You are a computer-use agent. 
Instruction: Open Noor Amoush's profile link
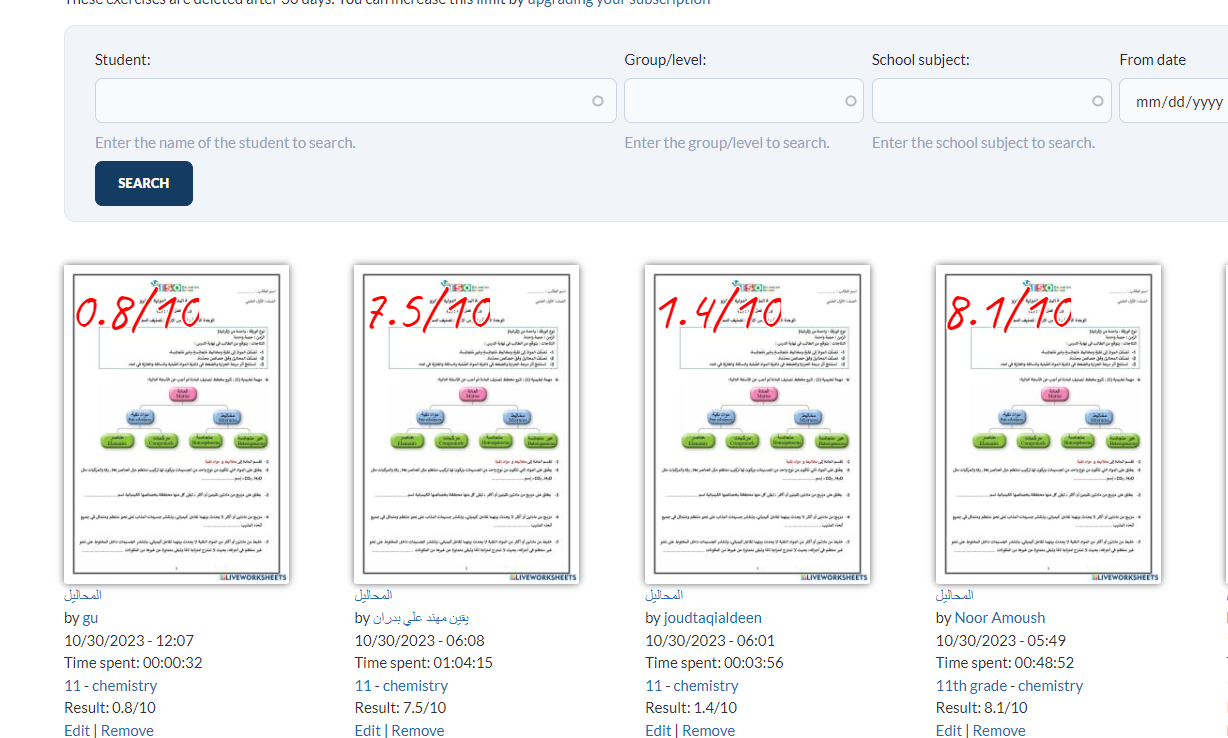[999, 618]
